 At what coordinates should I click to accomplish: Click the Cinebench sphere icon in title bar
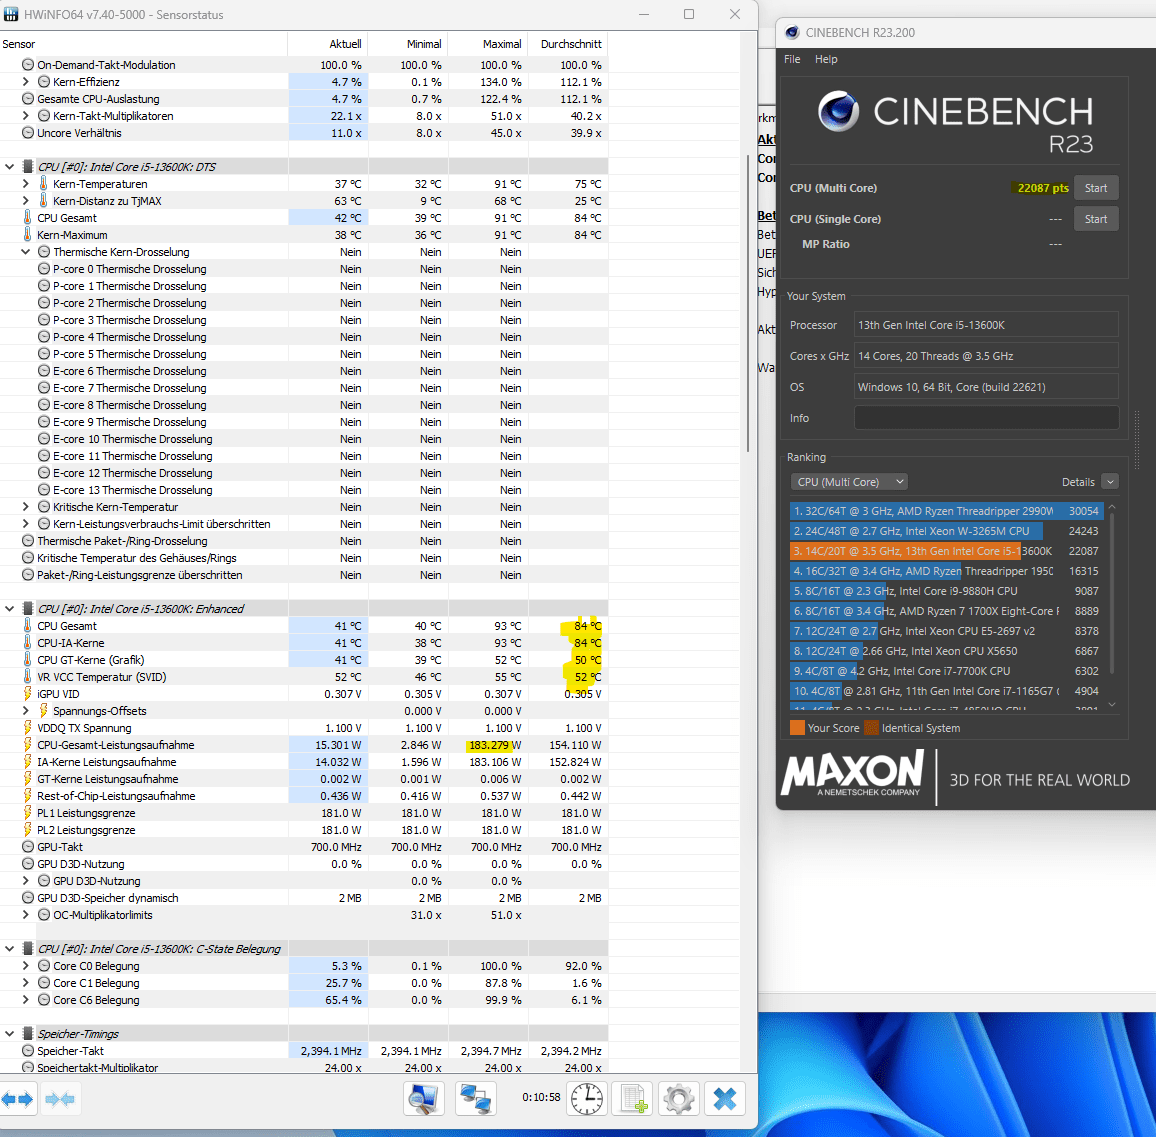[793, 32]
